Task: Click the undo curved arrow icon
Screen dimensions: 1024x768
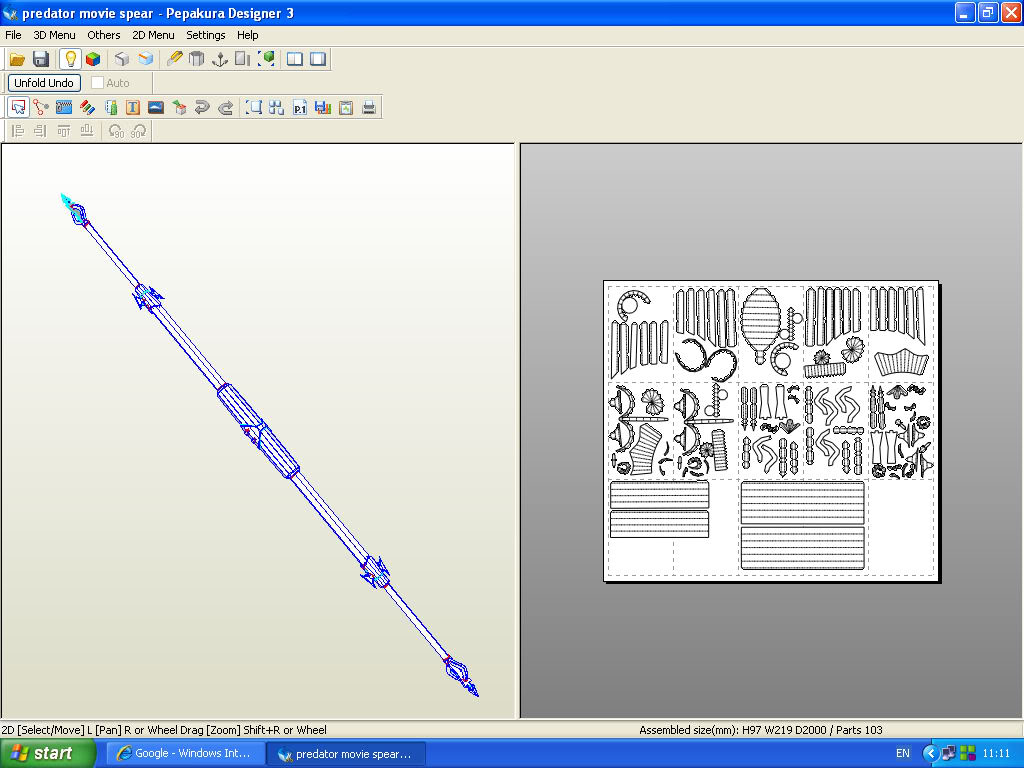Action: coord(202,108)
